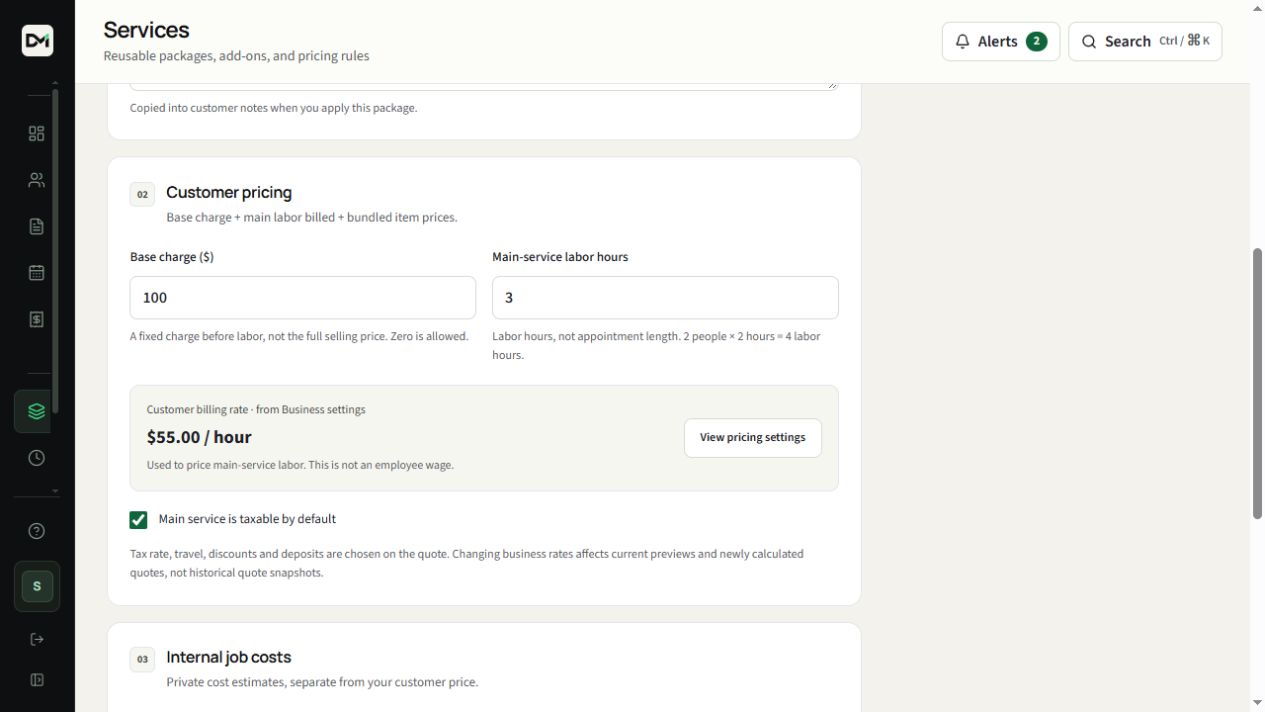
Task: Collapse the sidebar with panel icon
Action: point(37,680)
